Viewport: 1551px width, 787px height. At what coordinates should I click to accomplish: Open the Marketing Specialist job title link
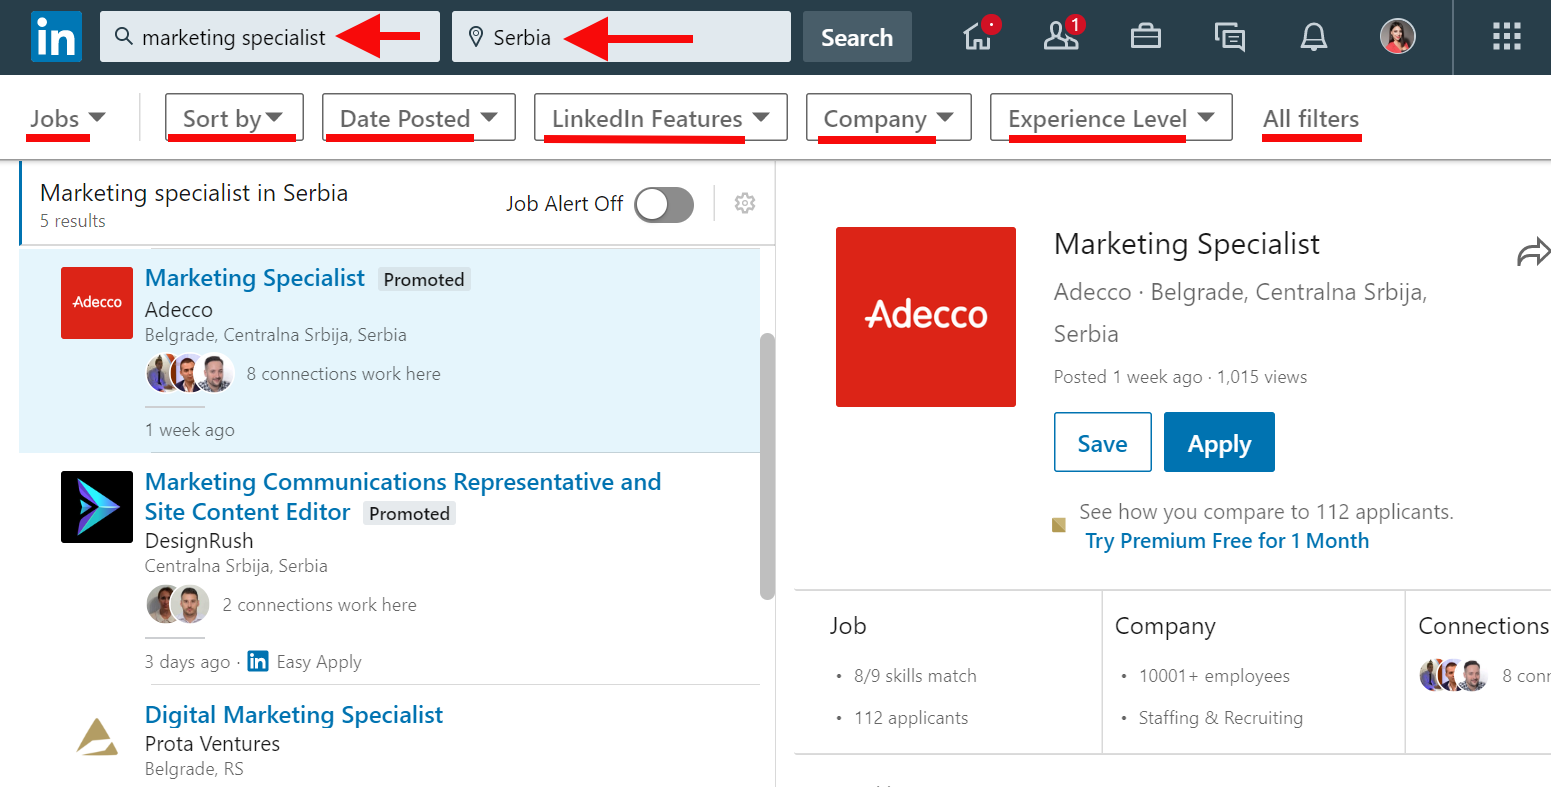(x=255, y=278)
